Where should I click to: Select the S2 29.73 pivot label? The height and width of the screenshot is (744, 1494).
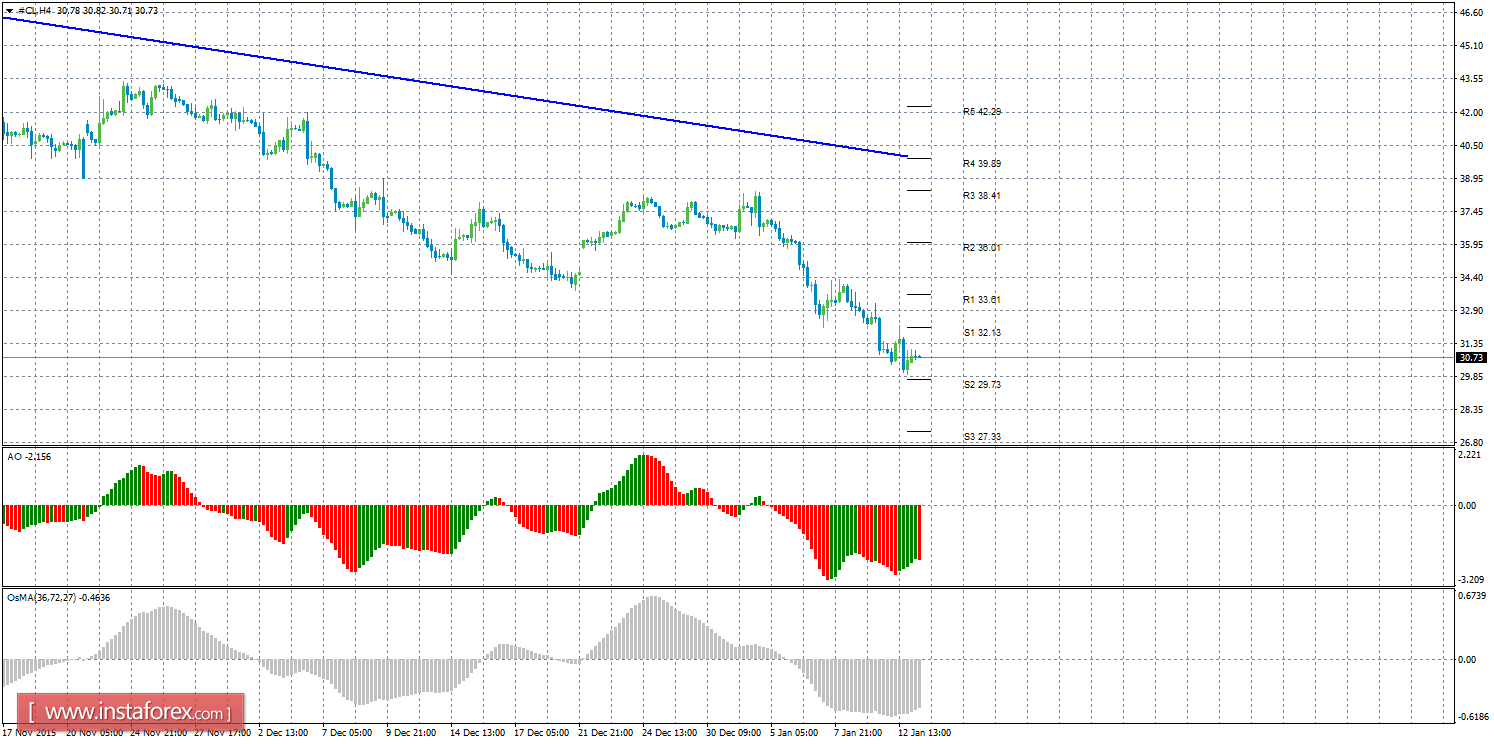tap(982, 384)
